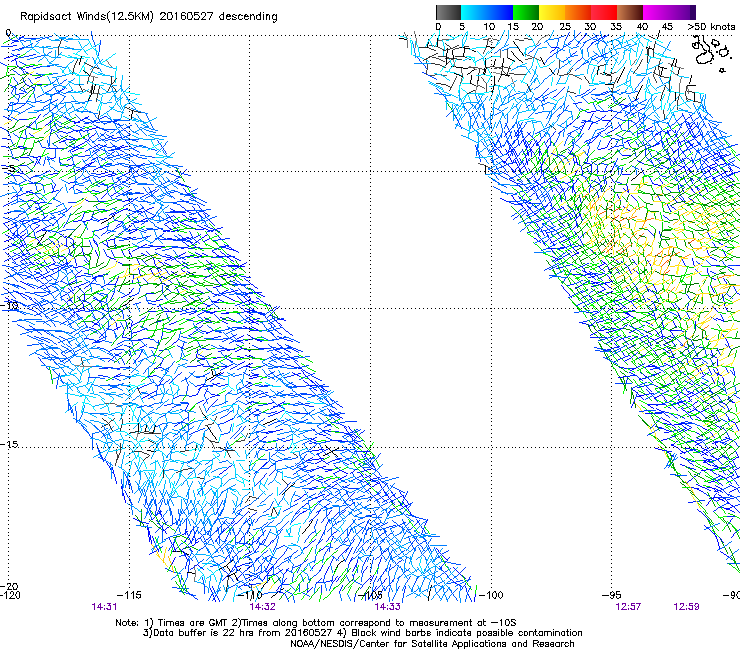Click the title 'Rapidscat Winds(12.5KM) 20160527 descending'

[149, 17]
